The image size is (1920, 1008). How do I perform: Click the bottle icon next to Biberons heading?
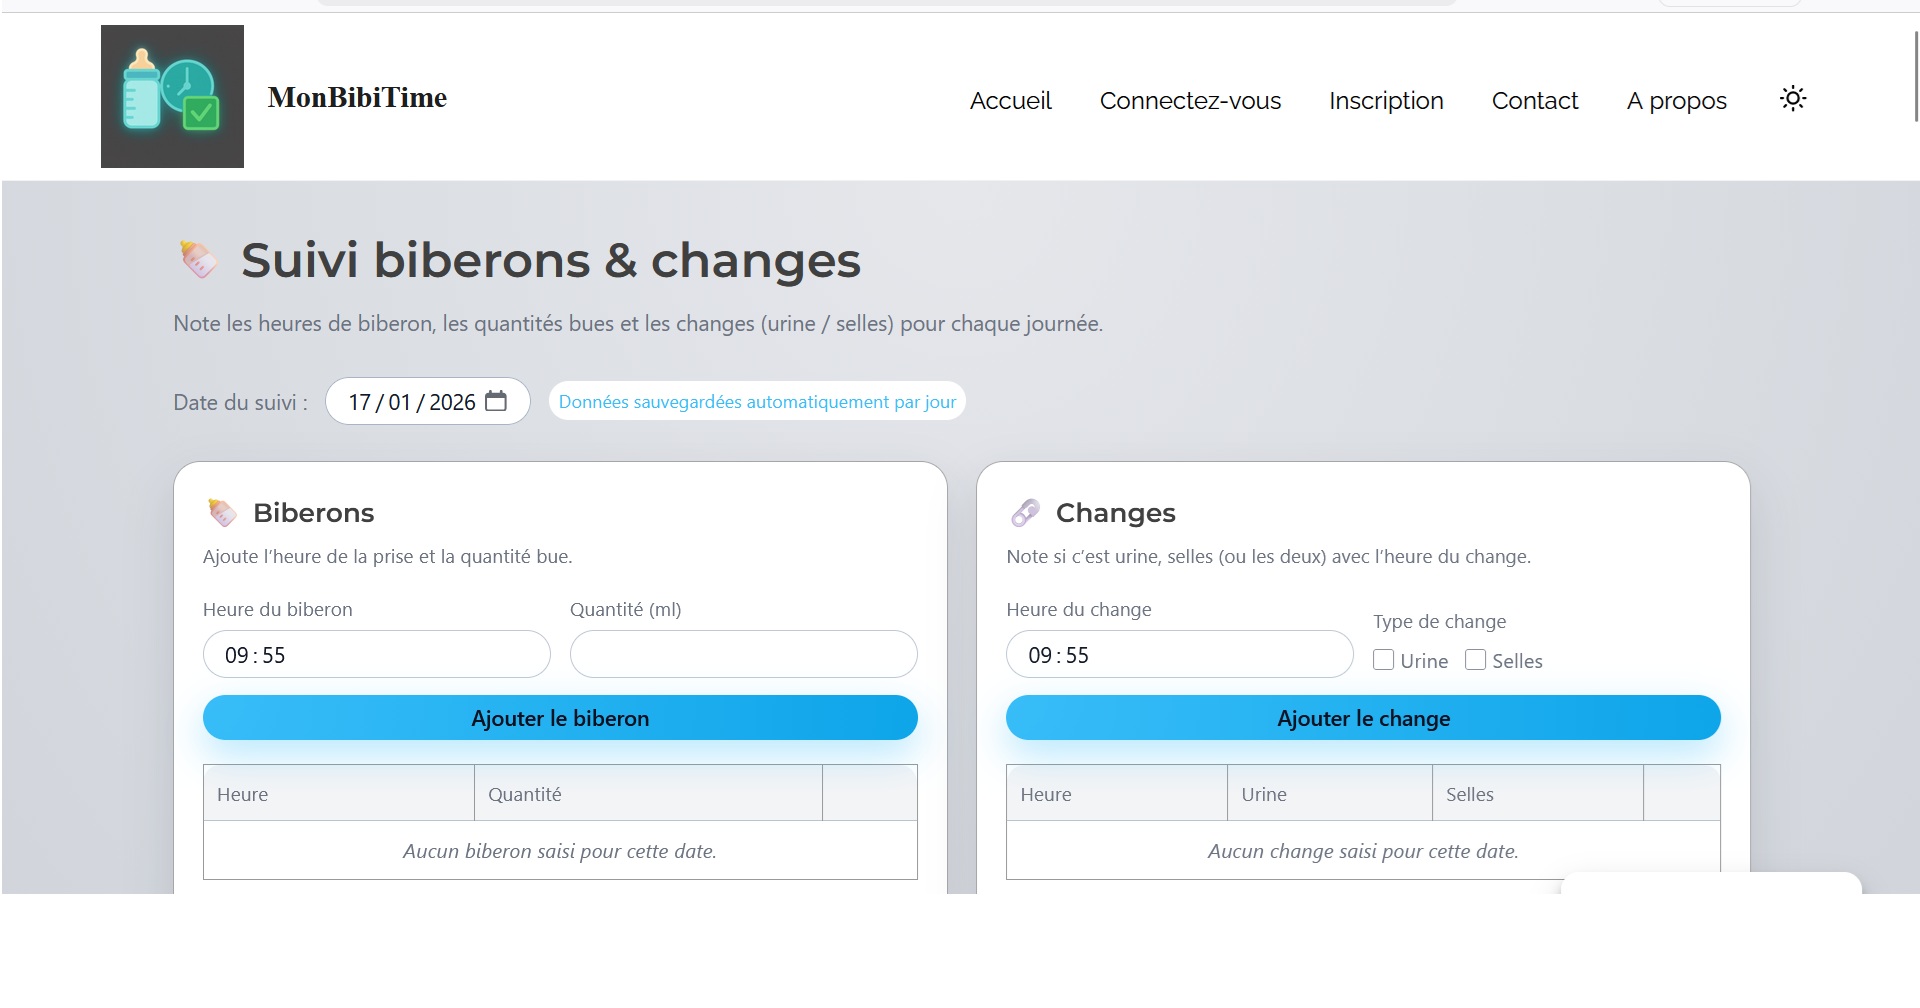222,513
